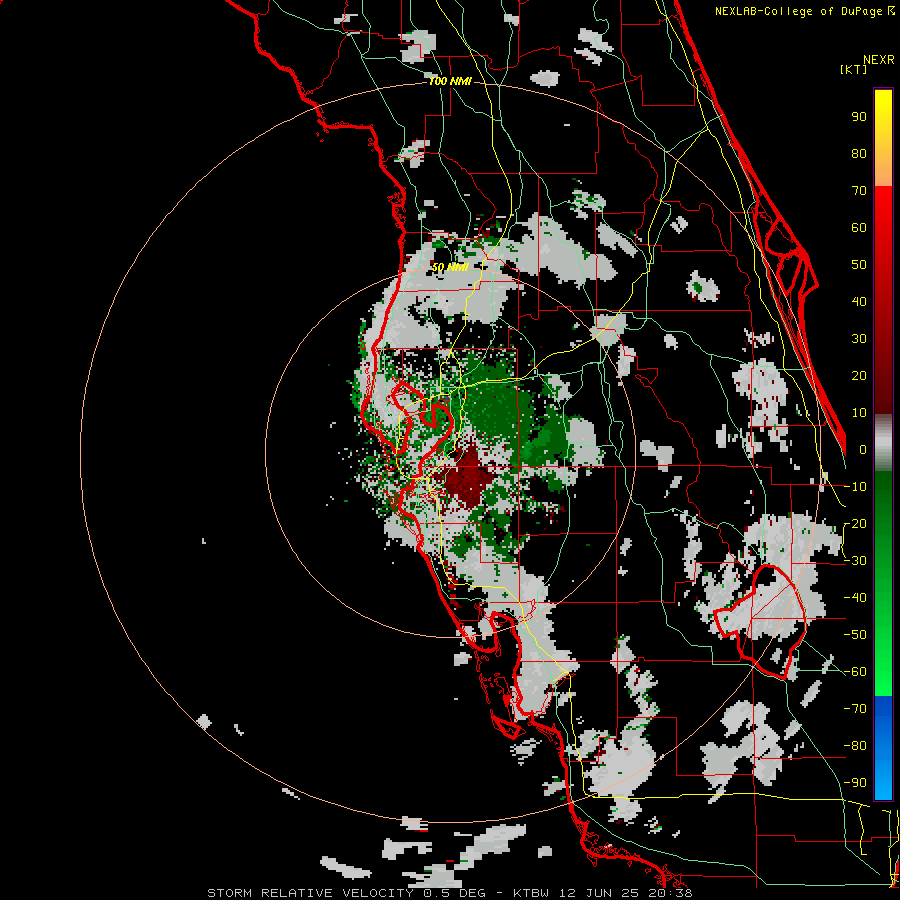Click the Storm Relative Velocity title caption

449,893
